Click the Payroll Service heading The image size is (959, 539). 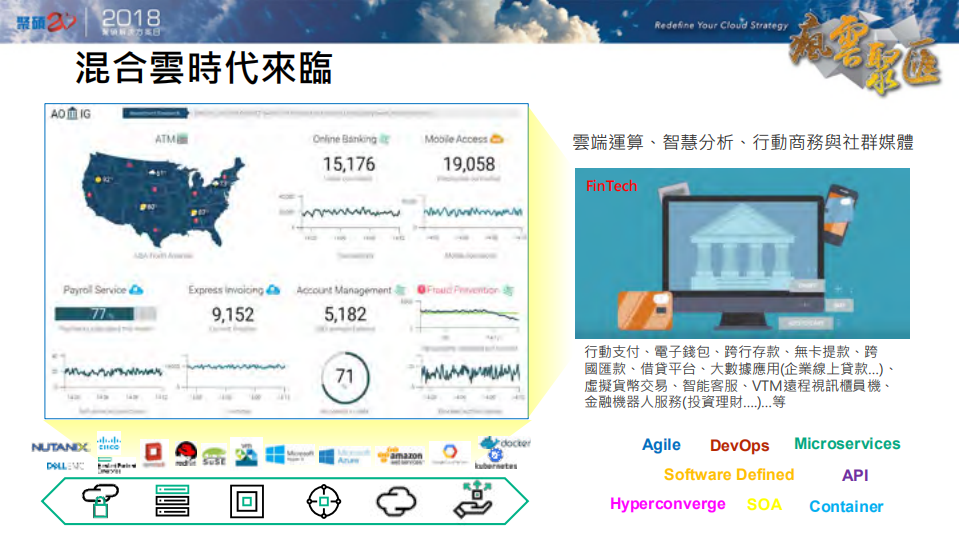coord(94,289)
